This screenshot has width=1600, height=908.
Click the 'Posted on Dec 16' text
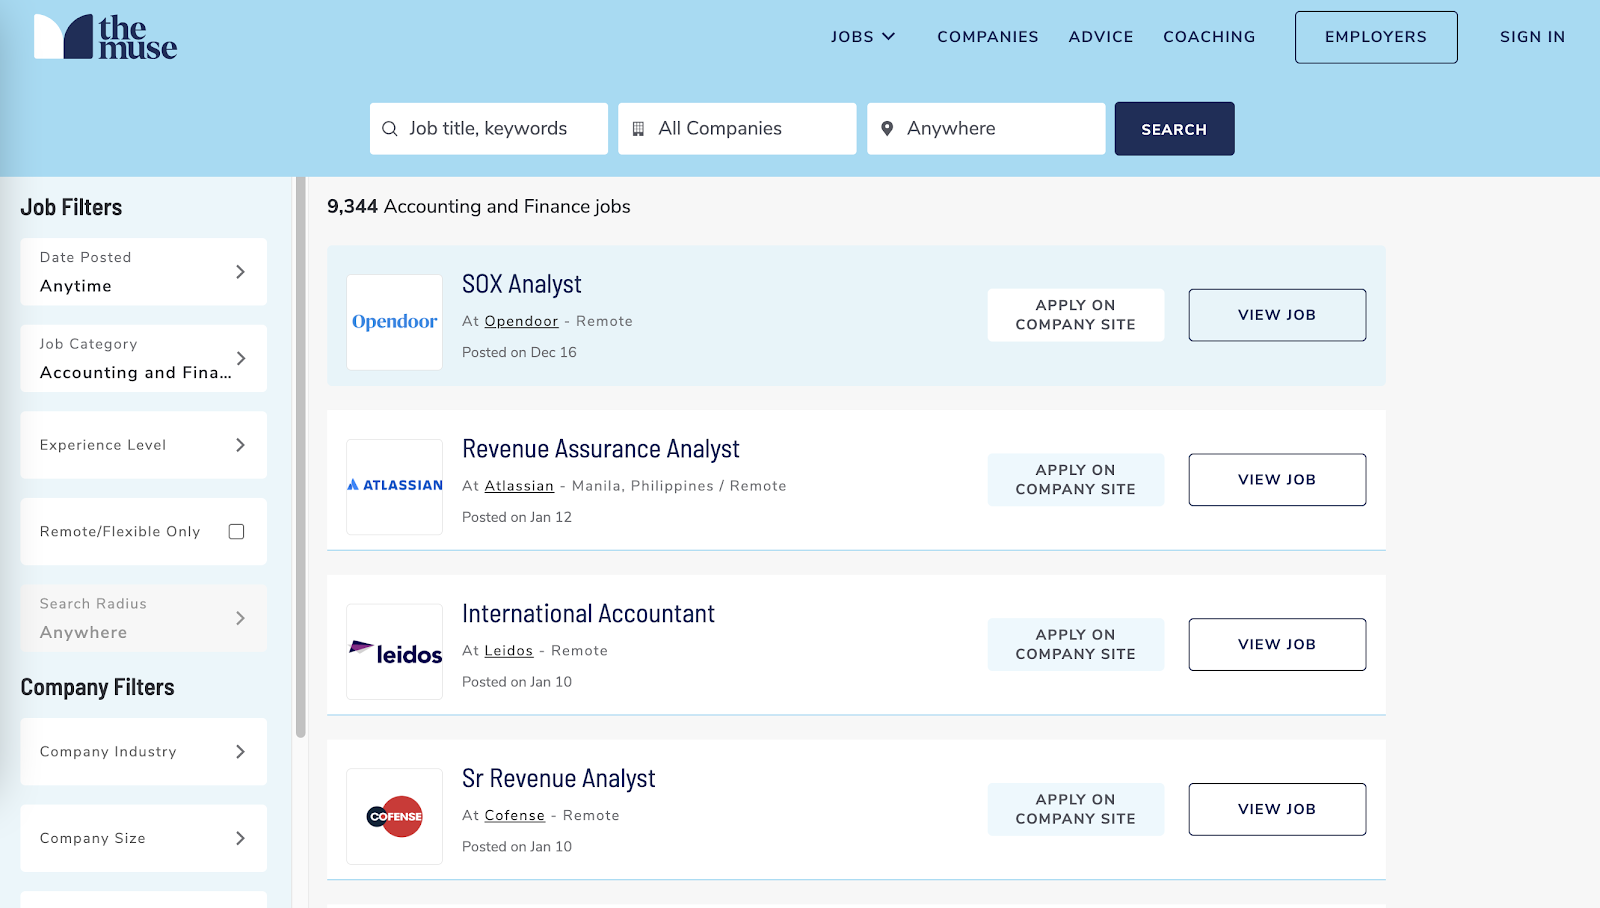pyautogui.click(x=519, y=353)
